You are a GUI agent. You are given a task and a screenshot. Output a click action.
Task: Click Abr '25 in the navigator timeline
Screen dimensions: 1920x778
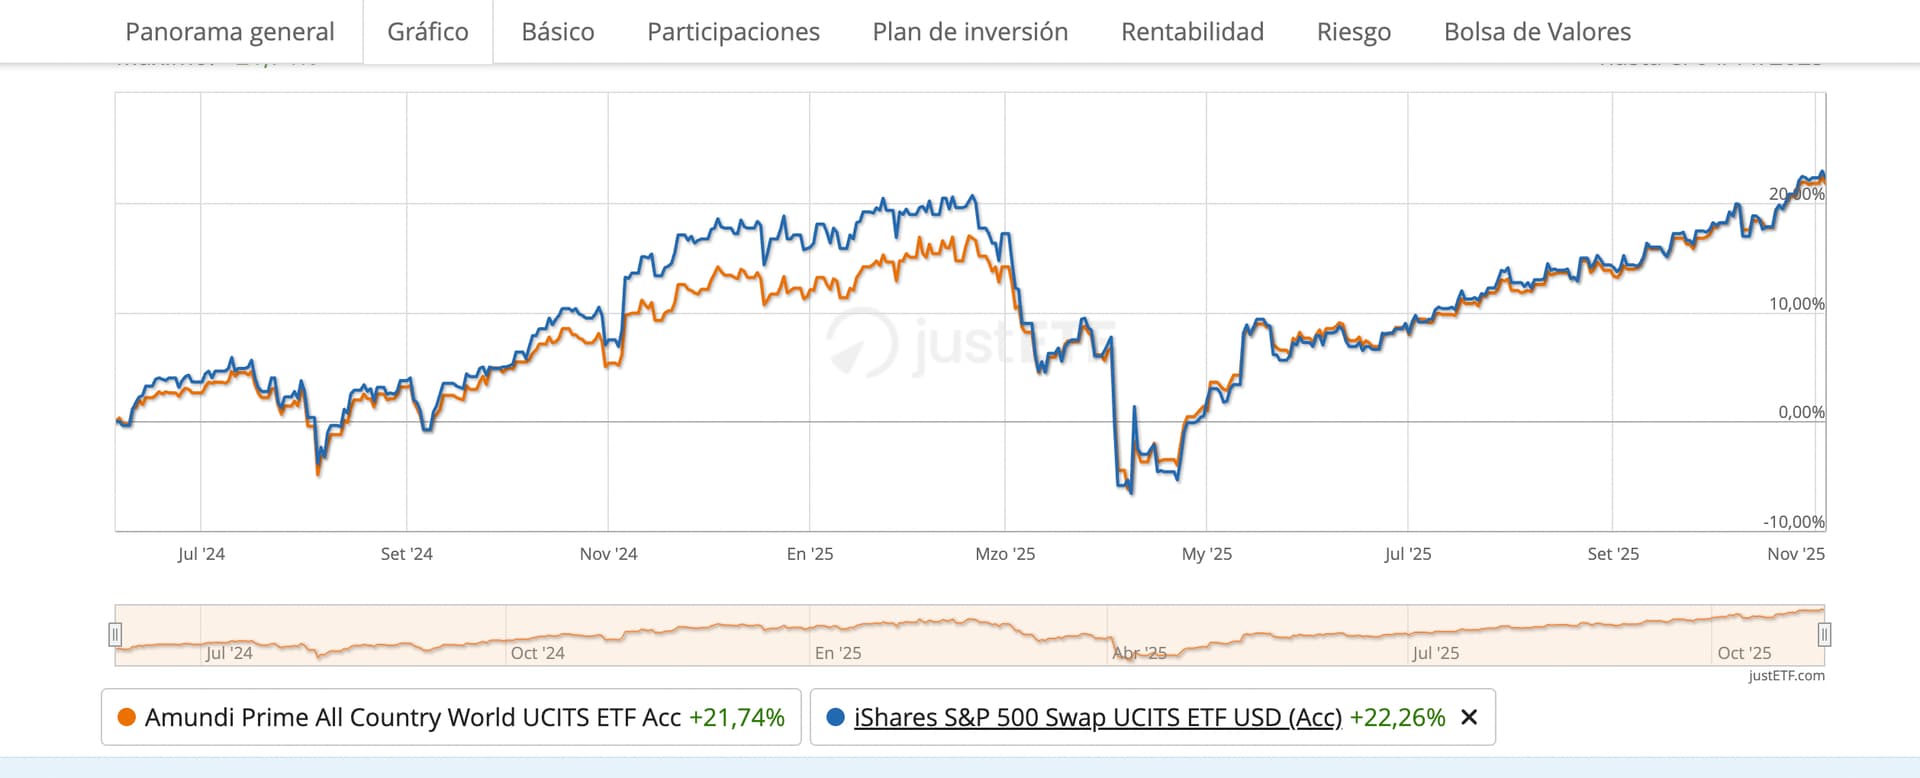(x=1140, y=653)
